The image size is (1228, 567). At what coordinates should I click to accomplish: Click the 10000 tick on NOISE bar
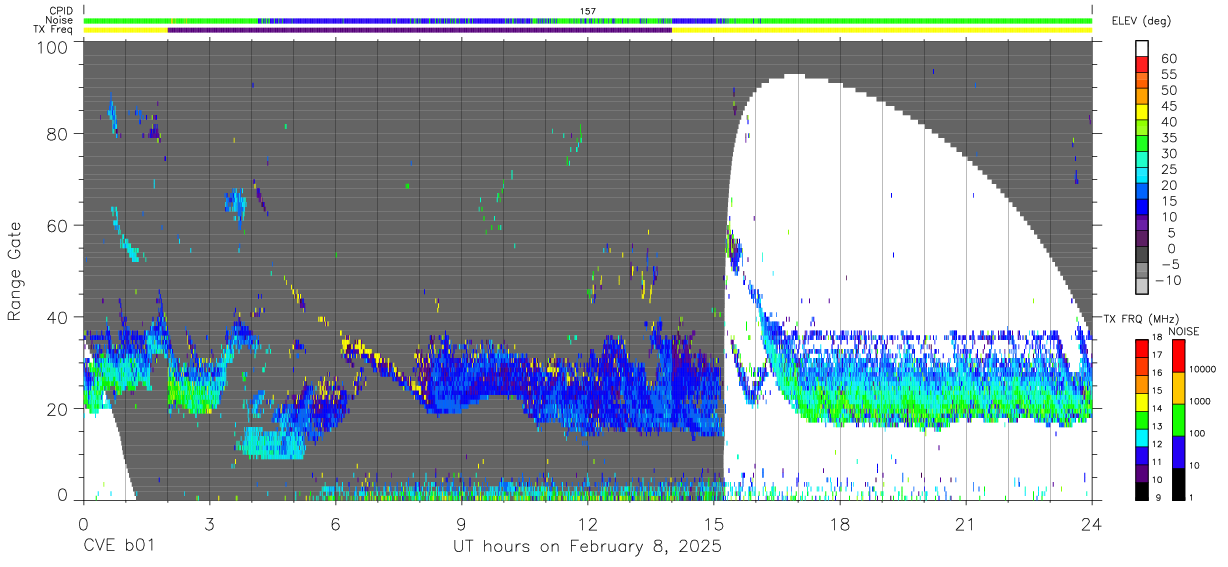point(1204,371)
